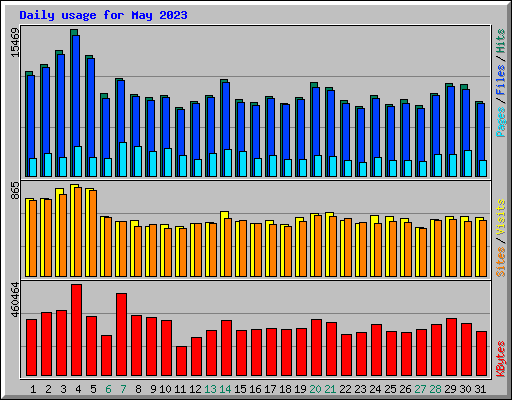Image resolution: width=512 pixels, height=400 pixels.
Task: Select the red KBytes bar for day 14
Action: click(x=226, y=348)
